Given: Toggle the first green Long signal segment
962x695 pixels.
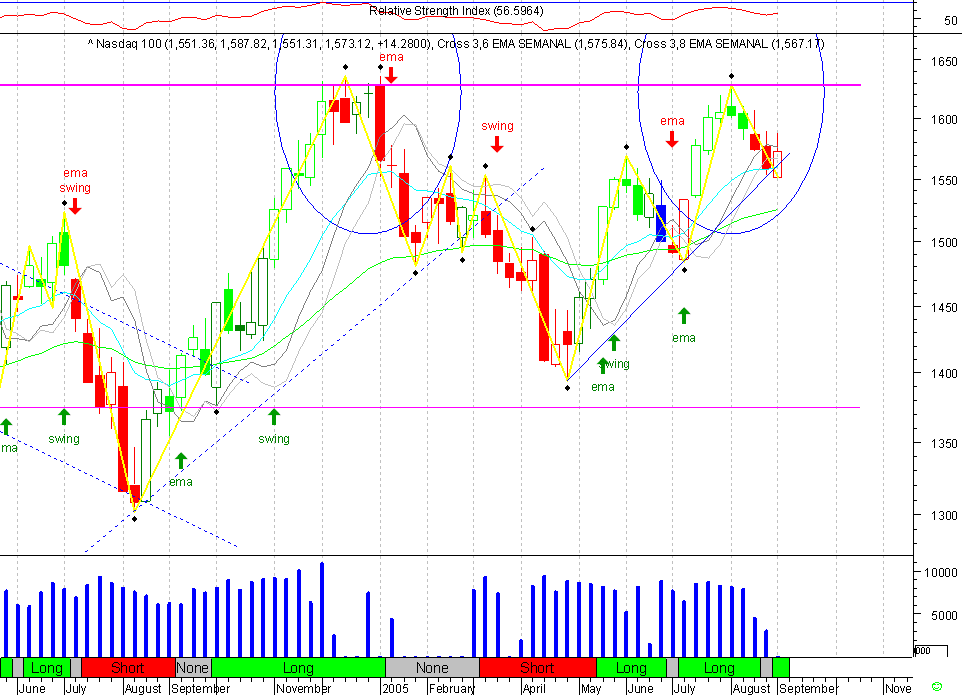Looking at the screenshot, I should 45,667.
